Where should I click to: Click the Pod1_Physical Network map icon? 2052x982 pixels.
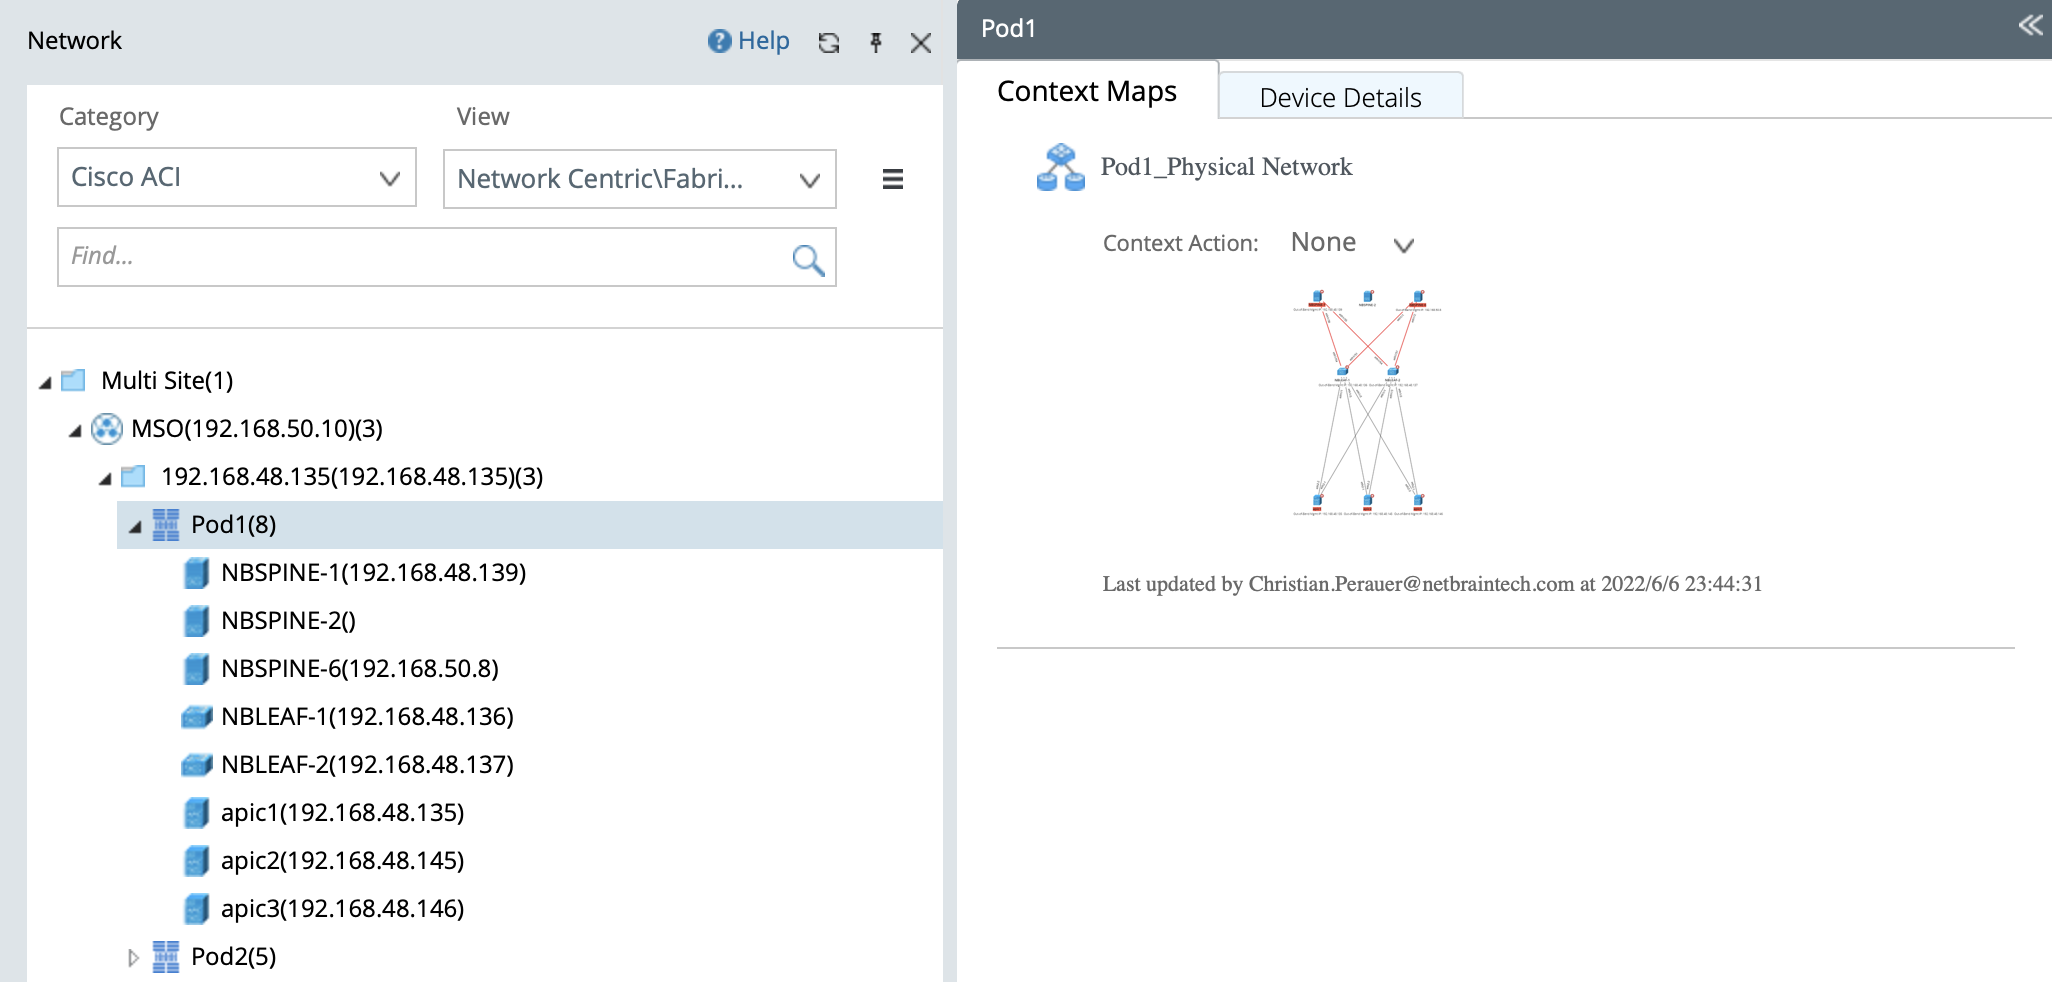(x=1060, y=165)
